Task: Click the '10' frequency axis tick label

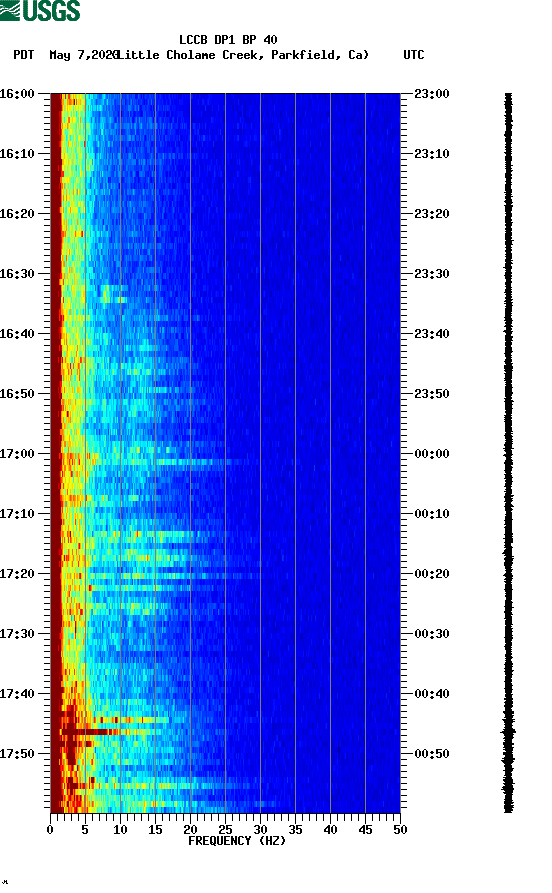Action: click(x=120, y=830)
